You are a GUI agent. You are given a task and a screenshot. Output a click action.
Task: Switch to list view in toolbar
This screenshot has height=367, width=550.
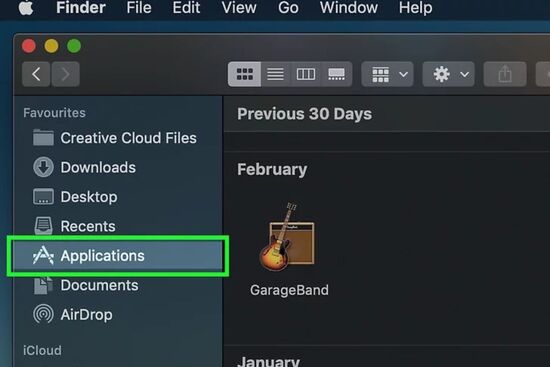click(x=275, y=74)
